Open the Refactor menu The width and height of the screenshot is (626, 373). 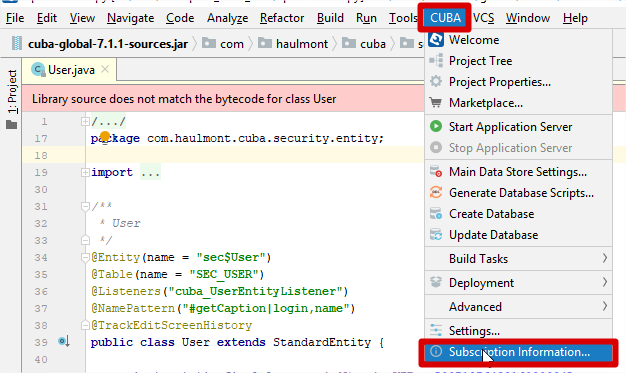click(x=282, y=18)
